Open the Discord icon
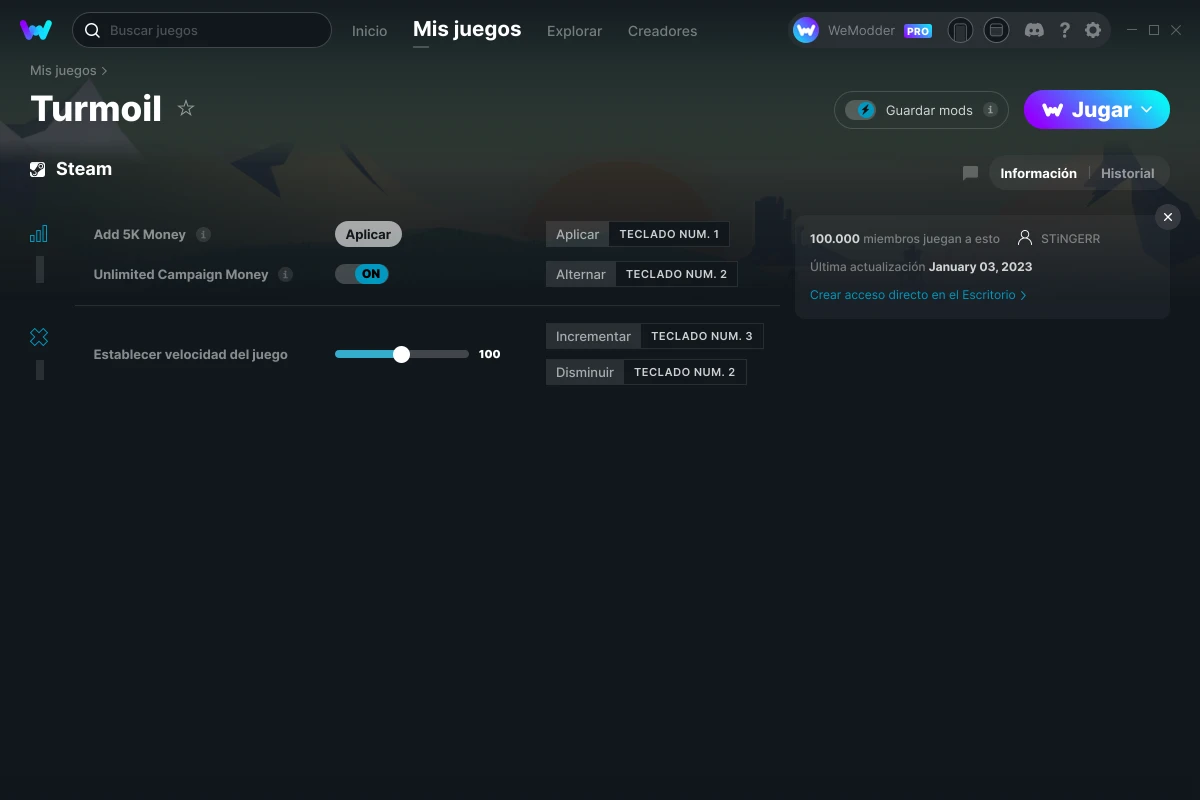 (1035, 31)
